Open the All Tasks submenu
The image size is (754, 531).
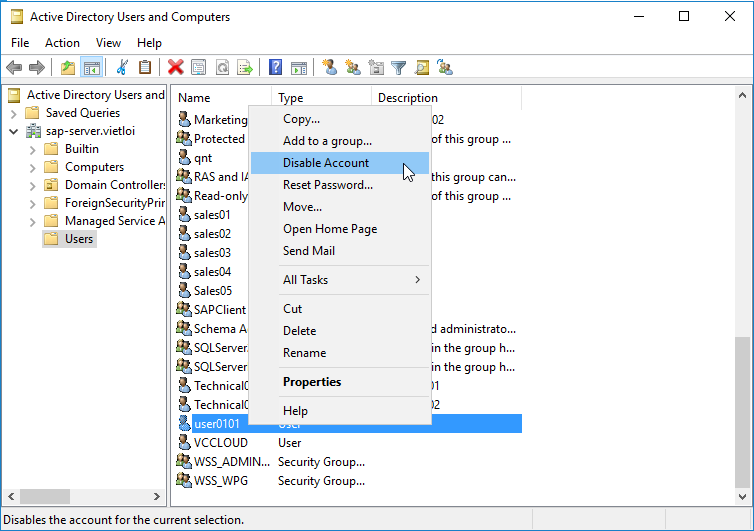coord(339,279)
